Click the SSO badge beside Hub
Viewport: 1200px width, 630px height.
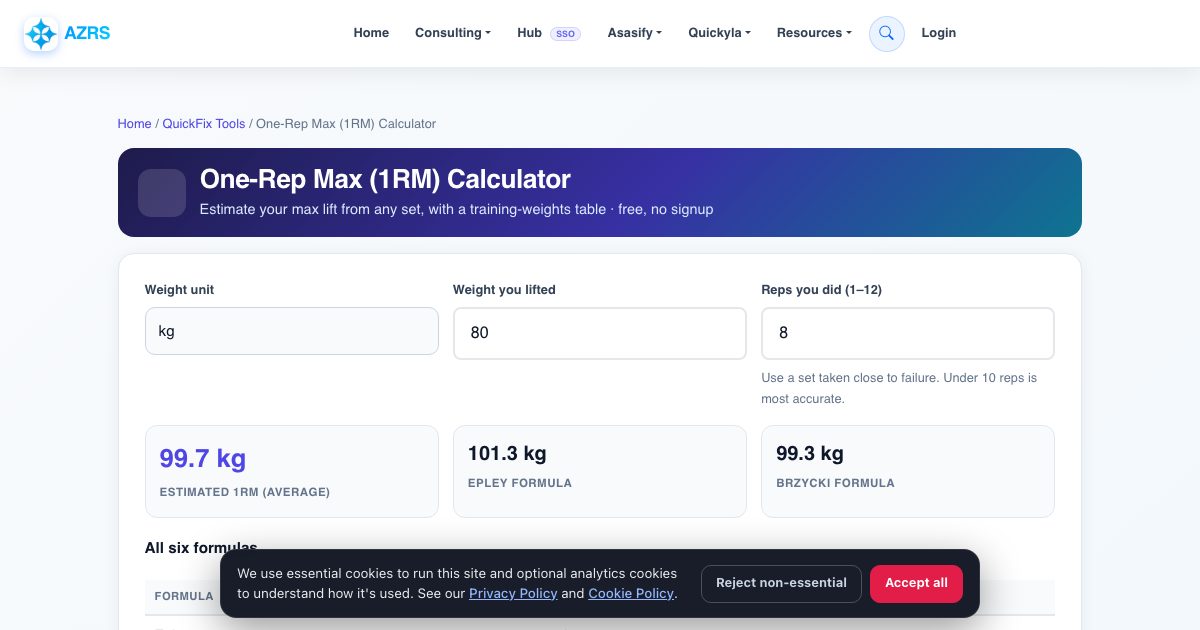click(x=565, y=34)
